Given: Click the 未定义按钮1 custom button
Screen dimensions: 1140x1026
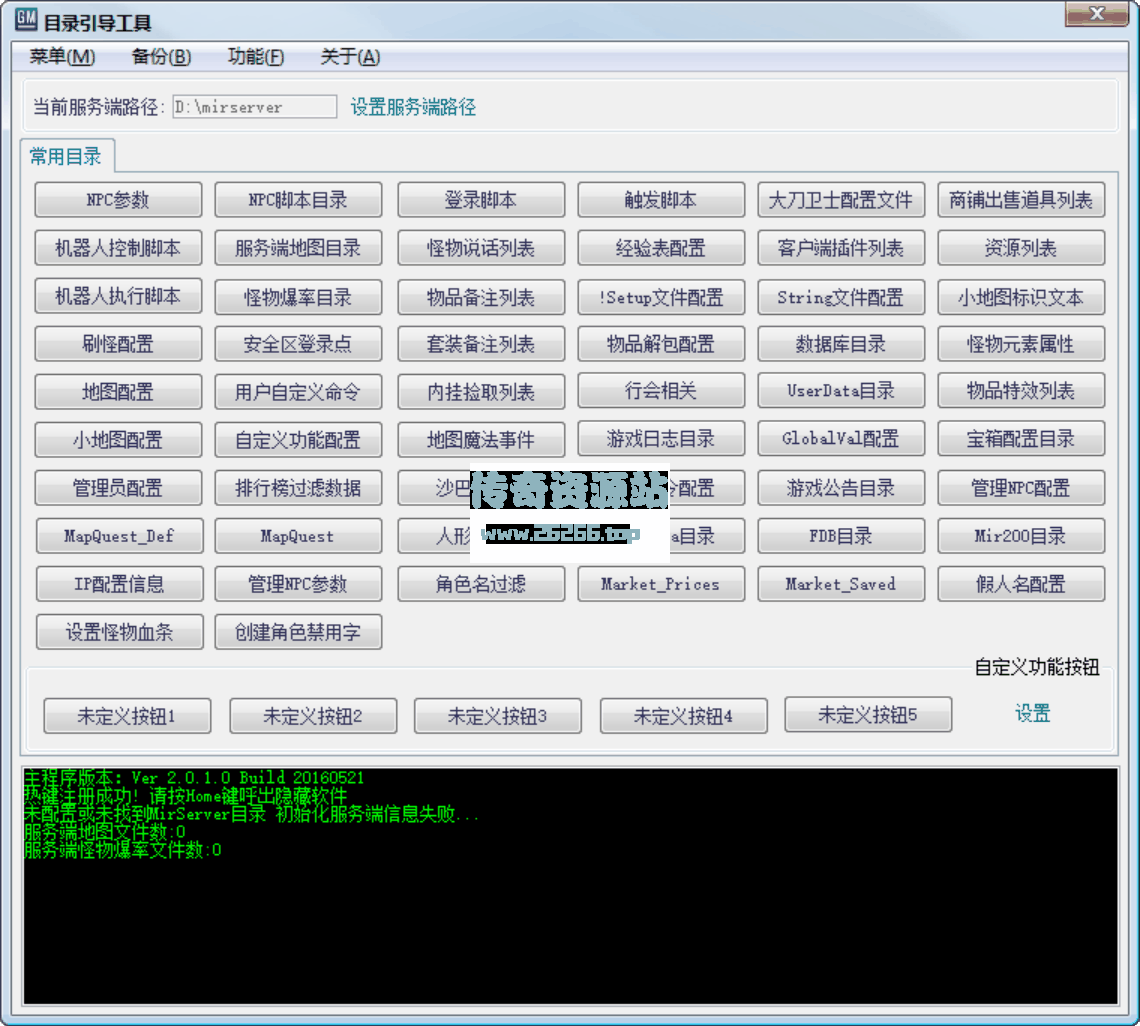Looking at the screenshot, I should coord(127,715).
